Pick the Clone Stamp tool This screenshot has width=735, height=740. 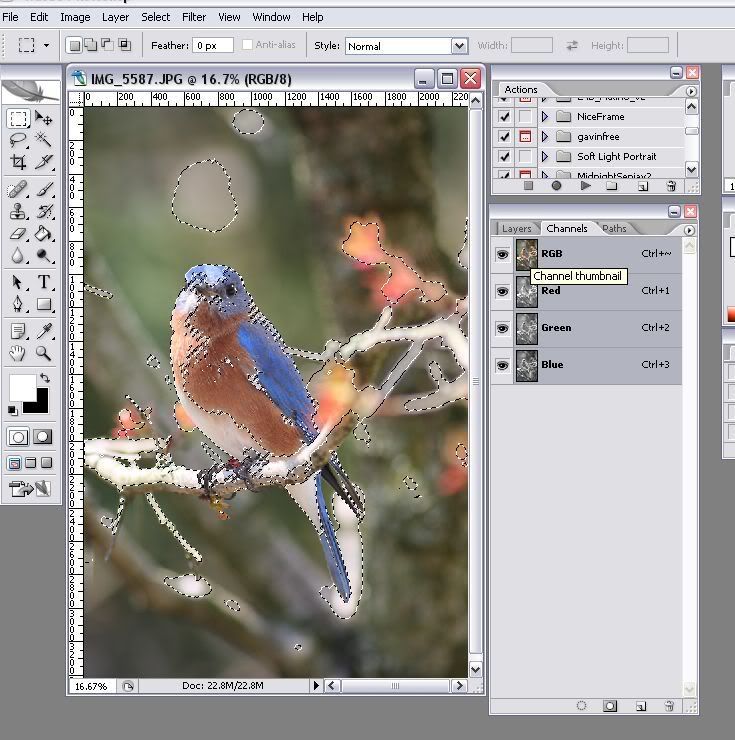18,211
